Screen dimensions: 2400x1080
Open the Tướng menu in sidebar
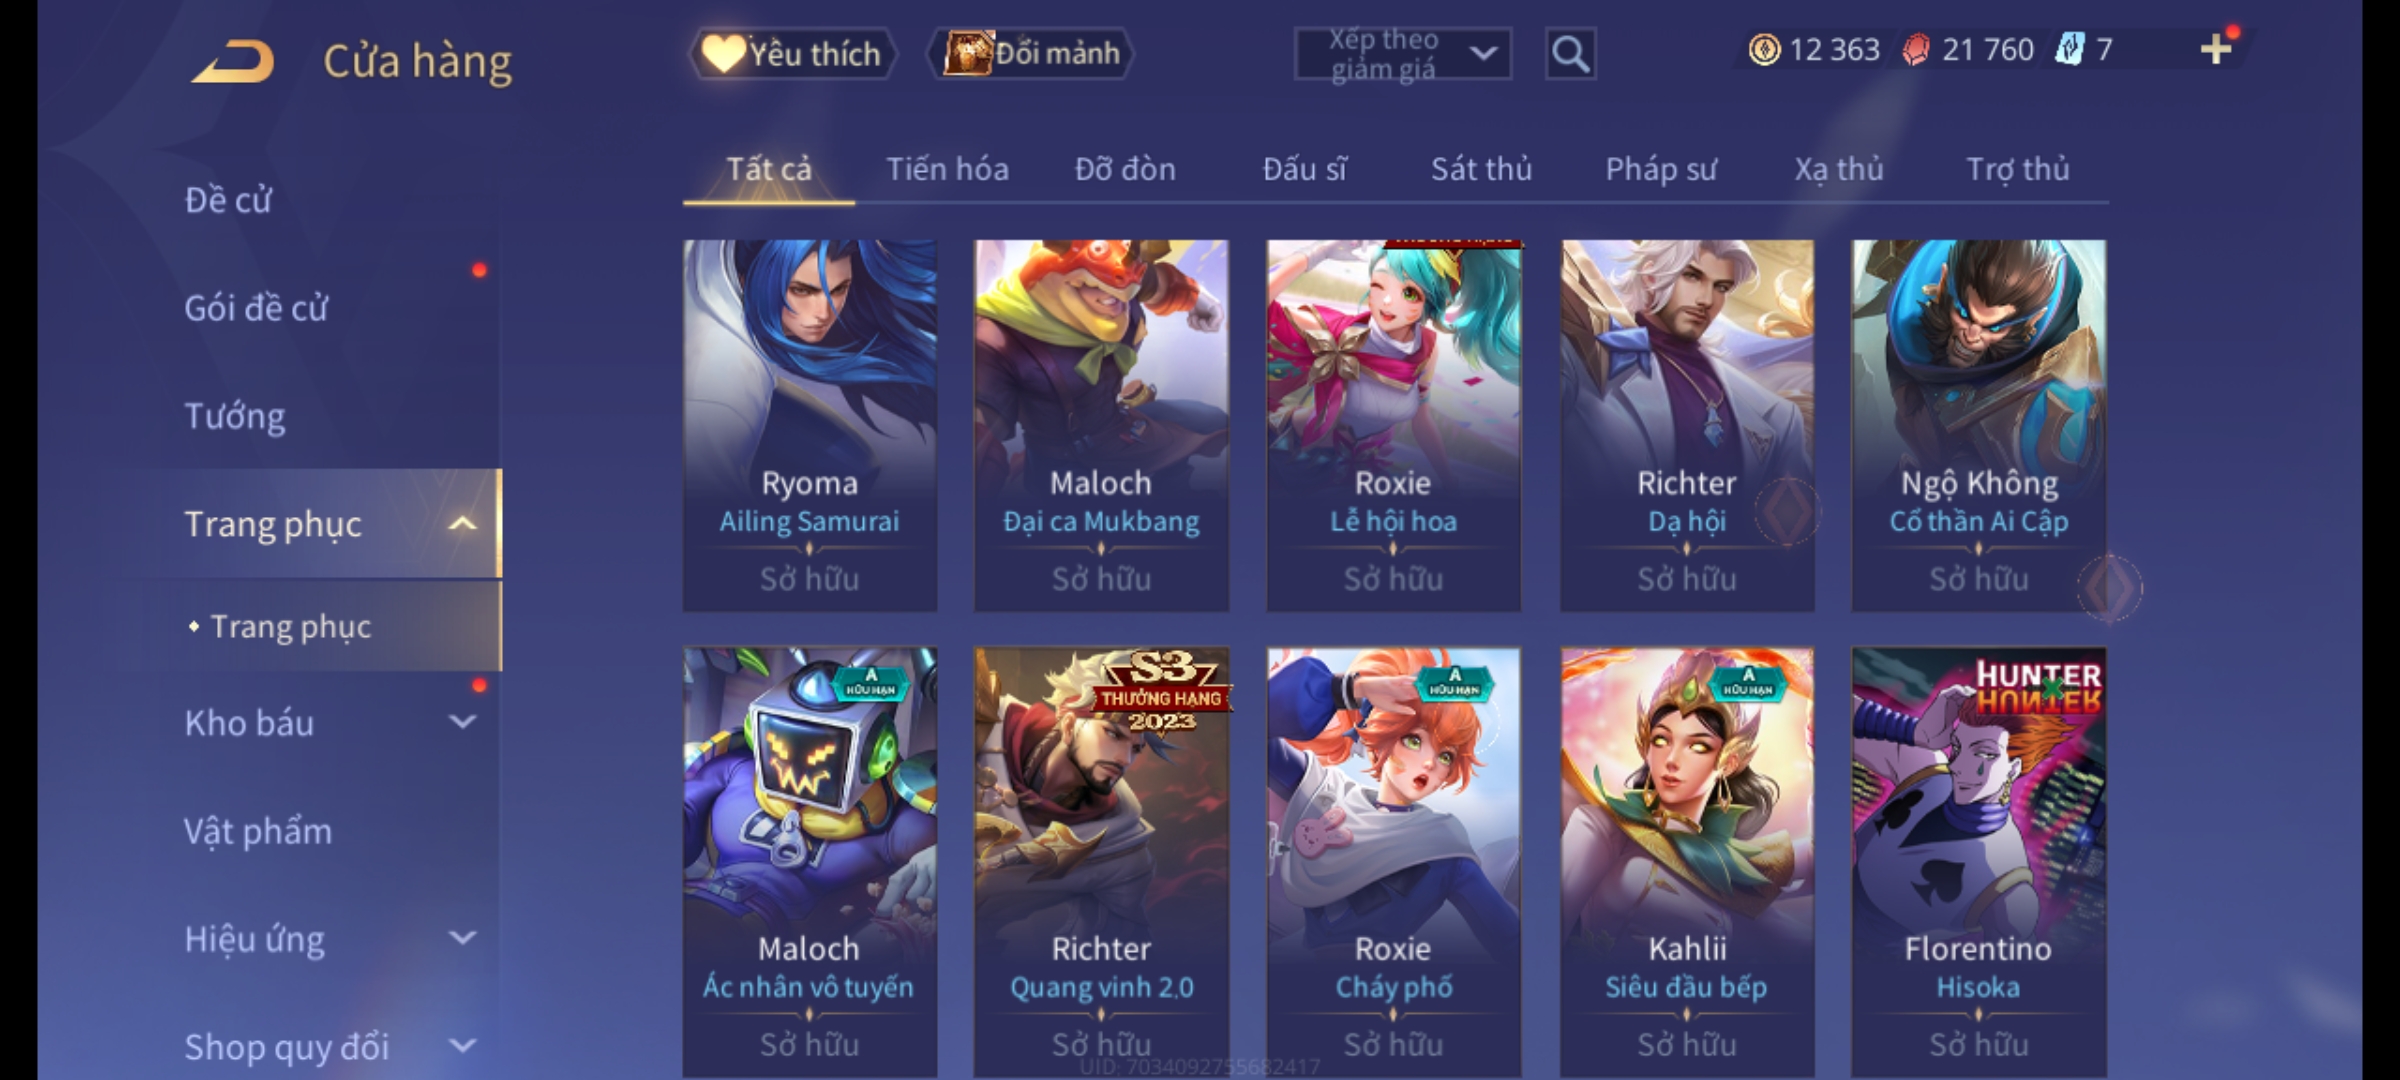coord(235,416)
